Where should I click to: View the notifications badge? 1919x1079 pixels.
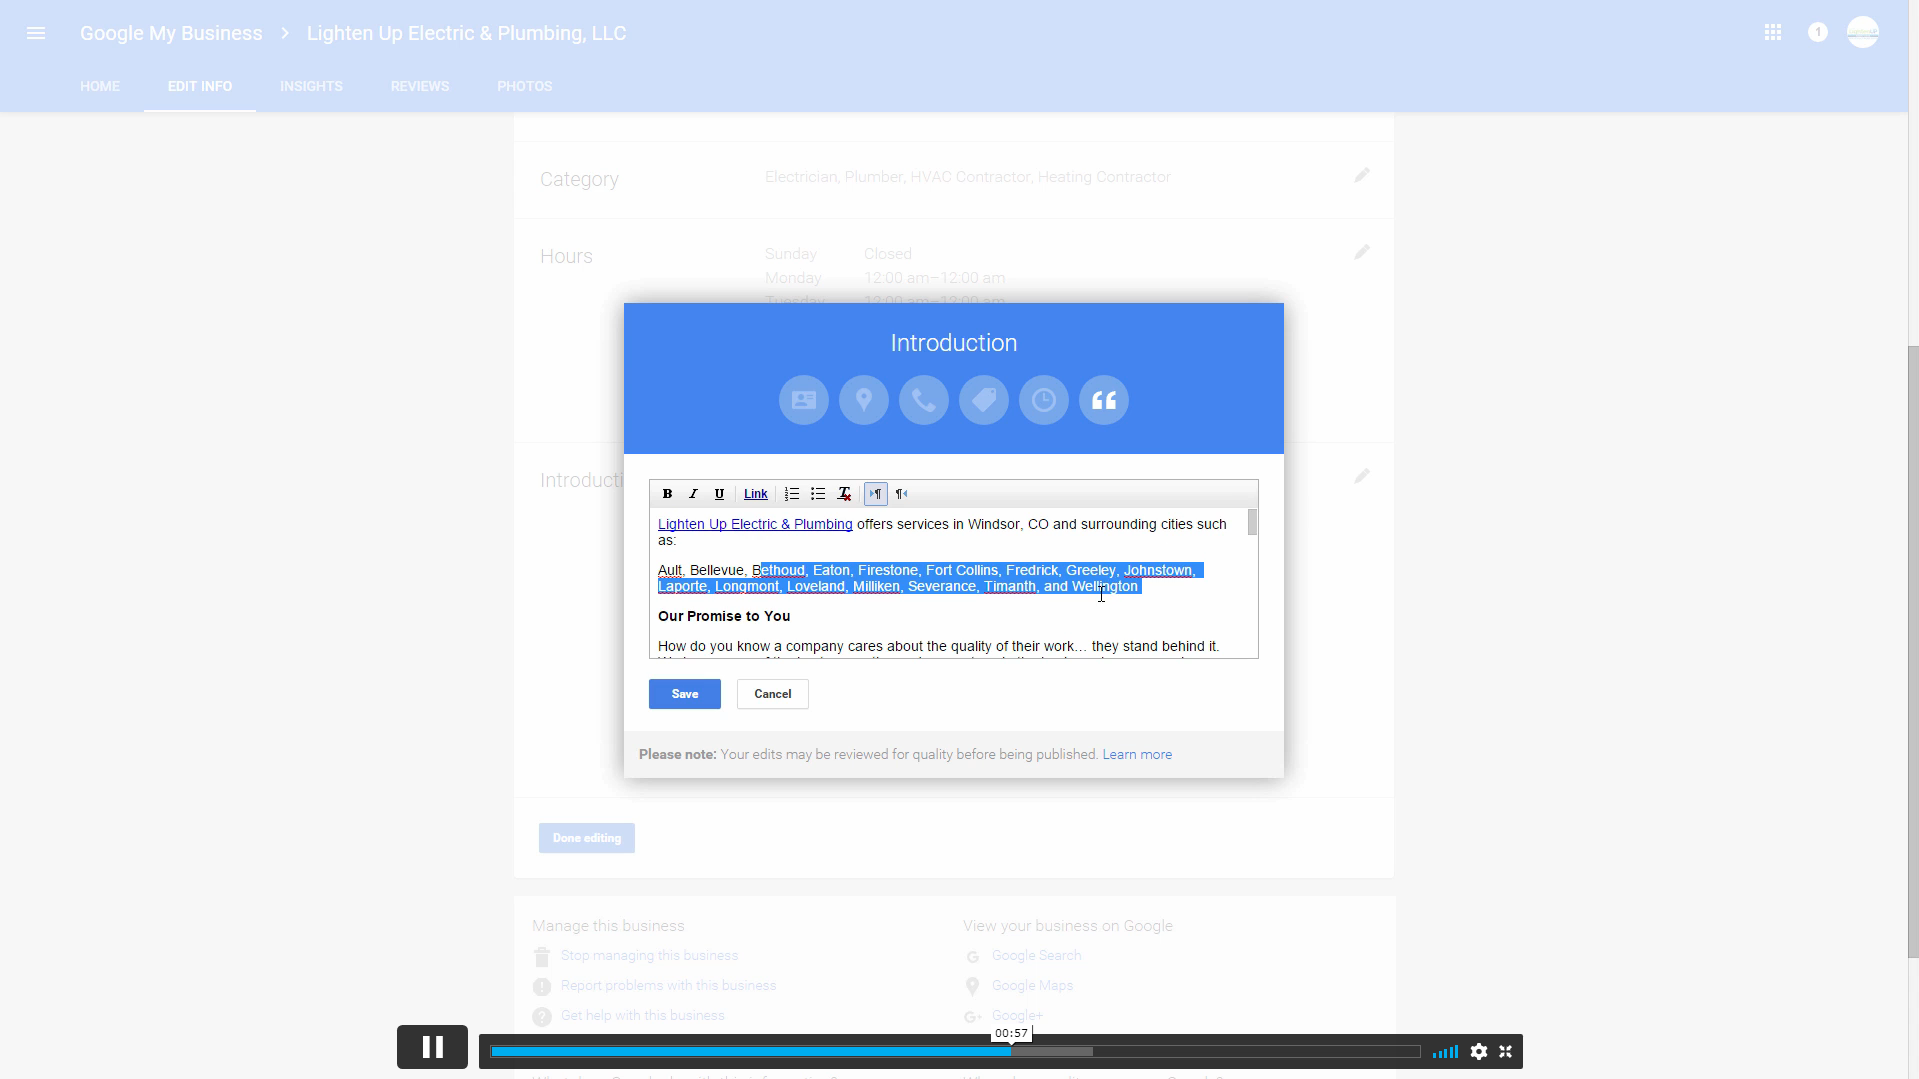pyautogui.click(x=1818, y=33)
